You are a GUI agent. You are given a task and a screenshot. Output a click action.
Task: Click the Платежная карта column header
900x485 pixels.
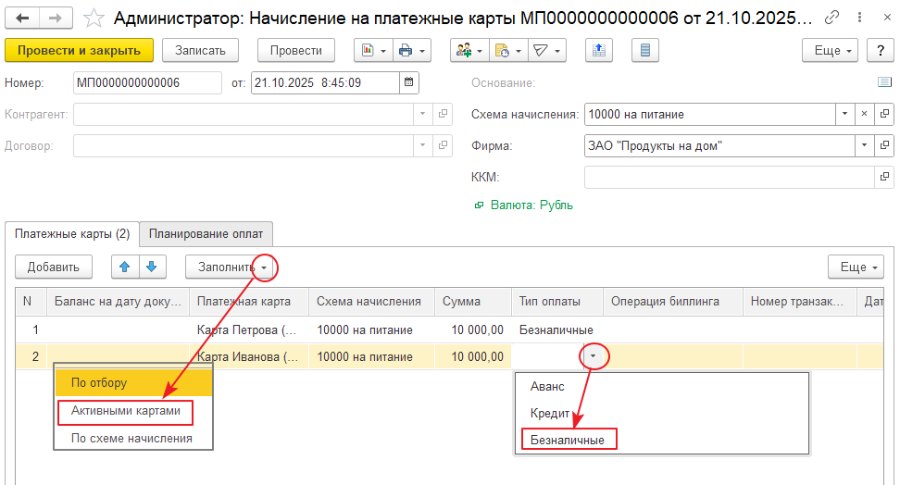[249, 302]
